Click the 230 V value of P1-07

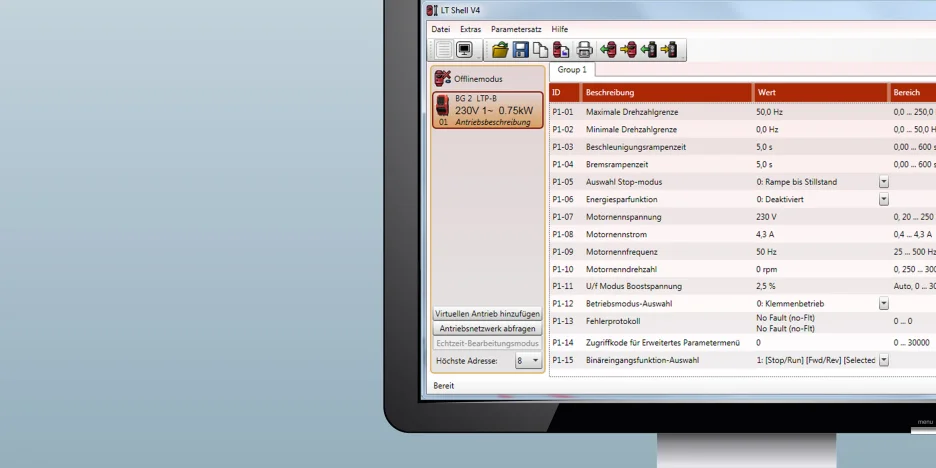click(766, 217)
